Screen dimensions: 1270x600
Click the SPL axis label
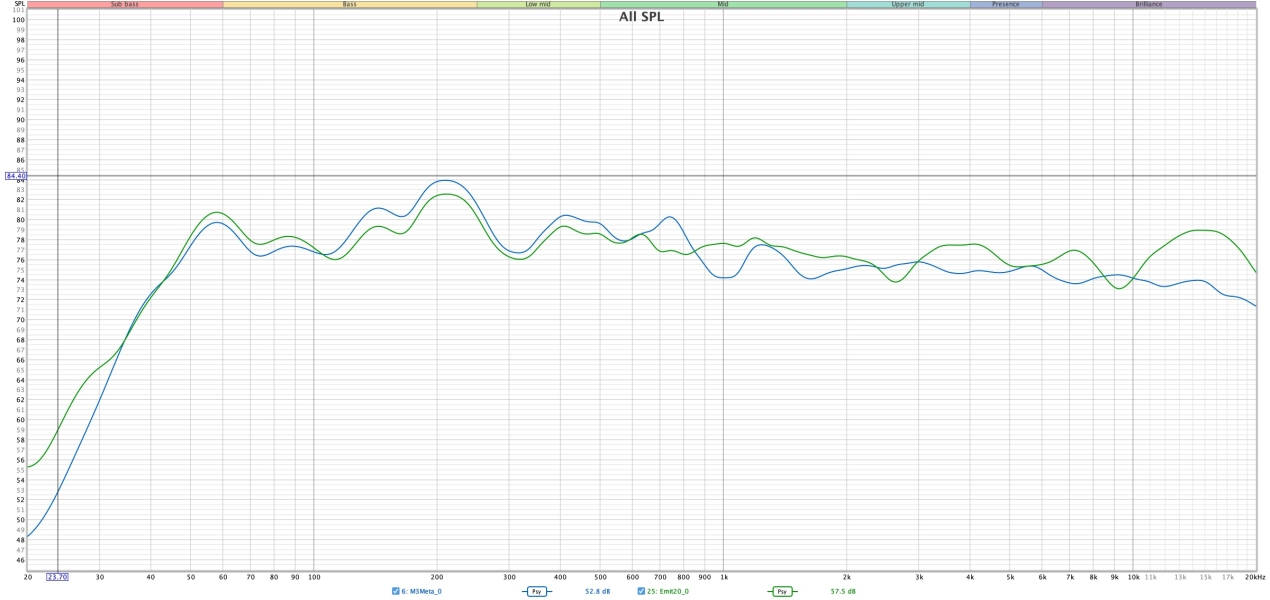(x=18, y=4)
